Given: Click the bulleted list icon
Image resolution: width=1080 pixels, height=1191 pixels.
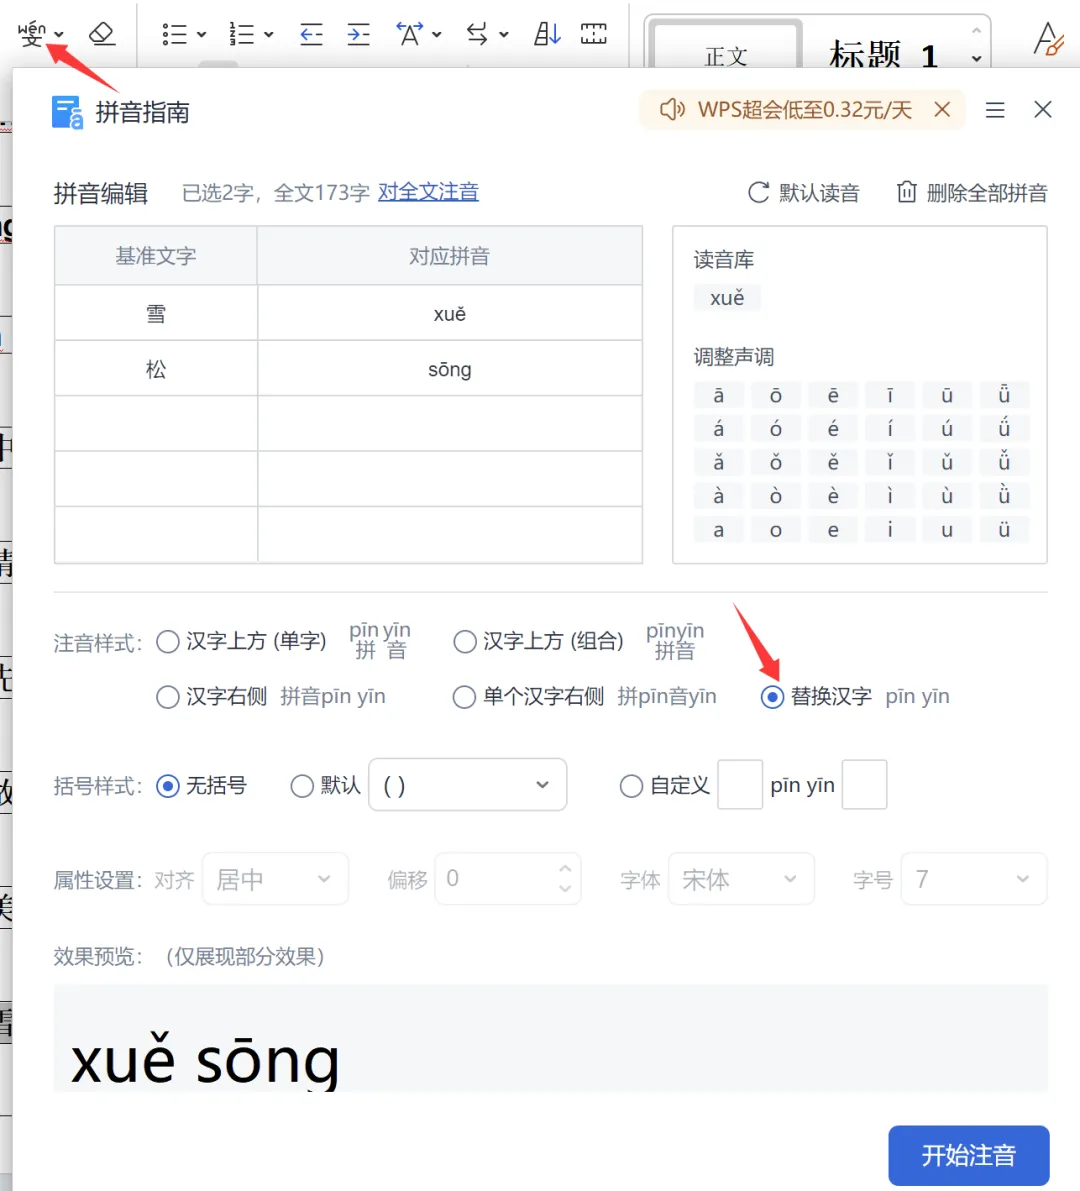Looking at the screenshot, I should tap(174, 34).
